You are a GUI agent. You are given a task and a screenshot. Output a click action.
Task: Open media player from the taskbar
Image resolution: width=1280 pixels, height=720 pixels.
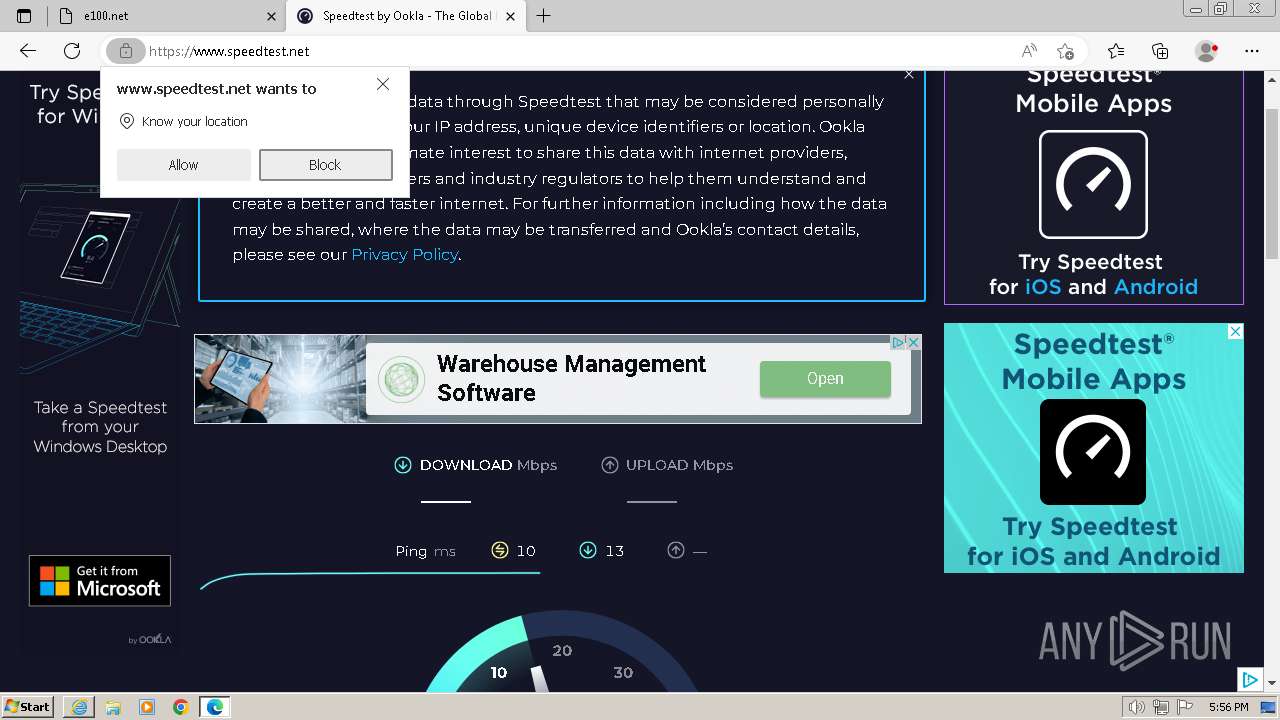point(147,707)
